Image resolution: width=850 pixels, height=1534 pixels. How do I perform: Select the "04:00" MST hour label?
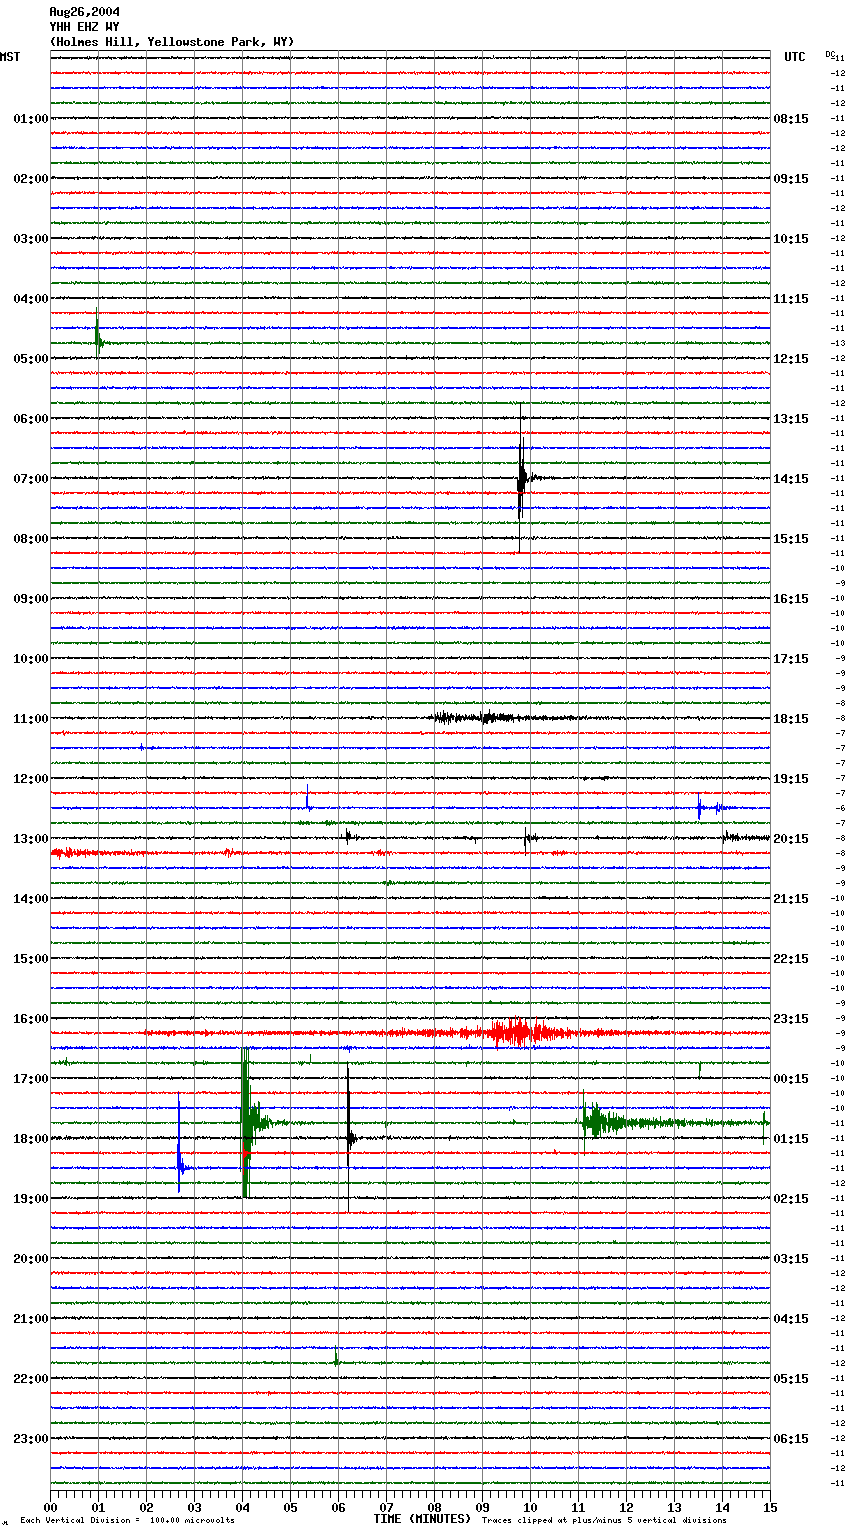(x=31, y=299)
